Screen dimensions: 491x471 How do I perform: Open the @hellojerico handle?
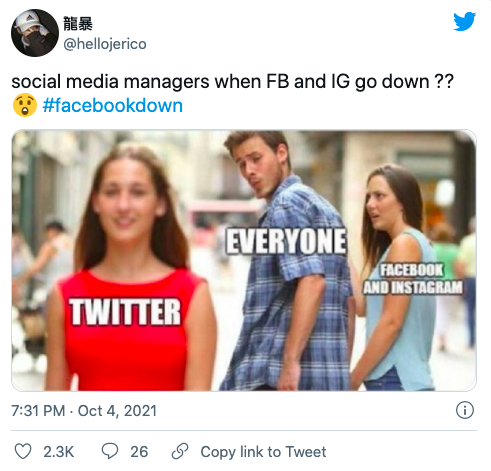105,44
